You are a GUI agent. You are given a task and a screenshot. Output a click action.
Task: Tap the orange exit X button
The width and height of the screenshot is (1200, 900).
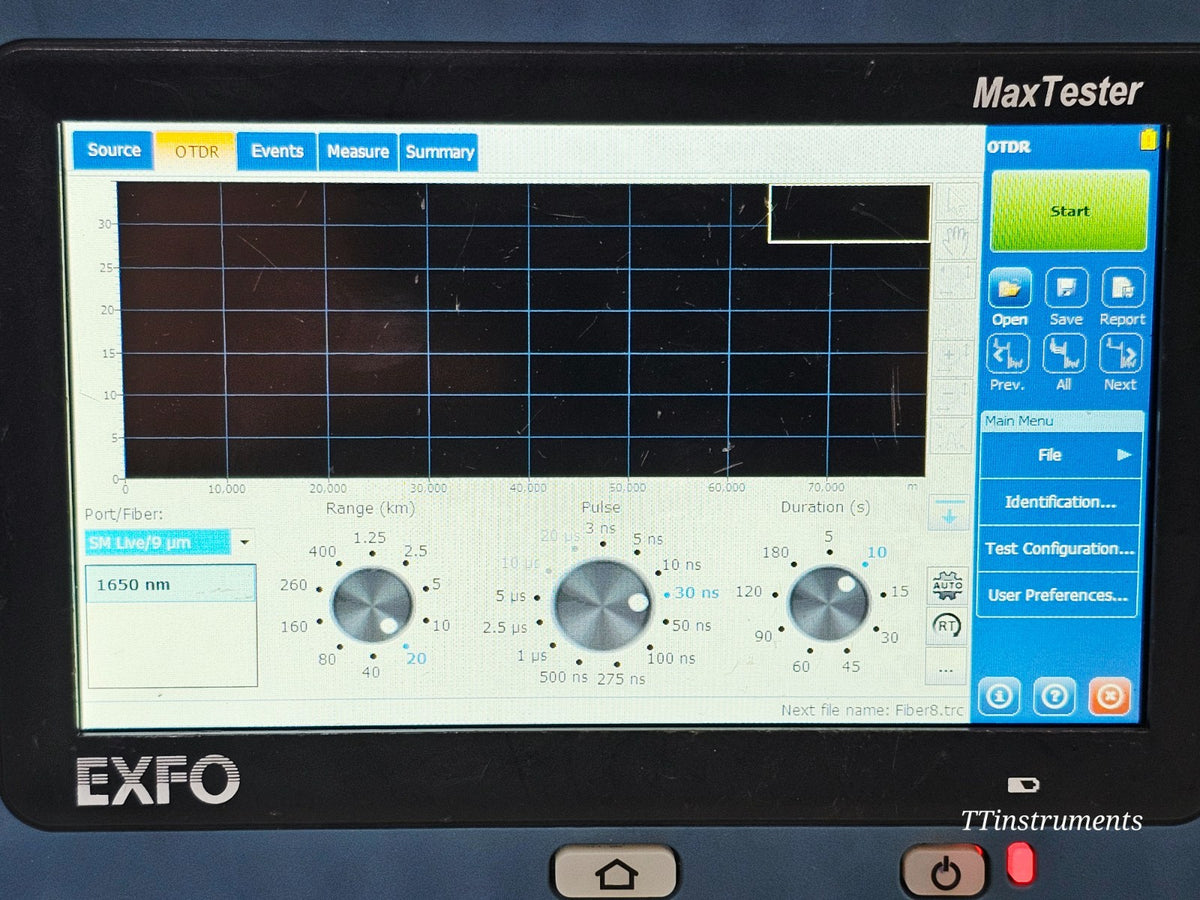[1110, 696]
